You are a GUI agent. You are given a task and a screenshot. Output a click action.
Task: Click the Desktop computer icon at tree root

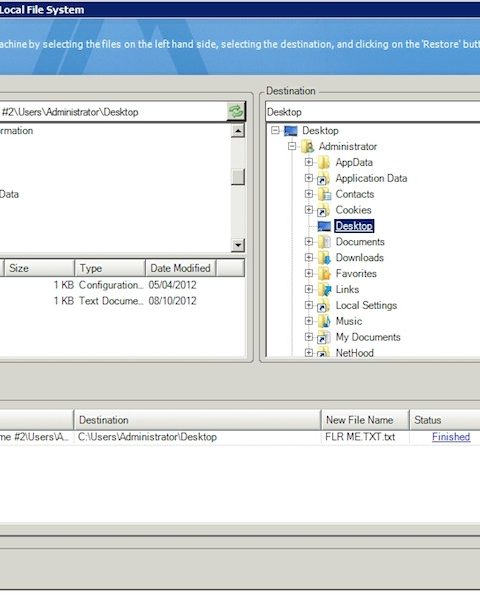(291, 131)
